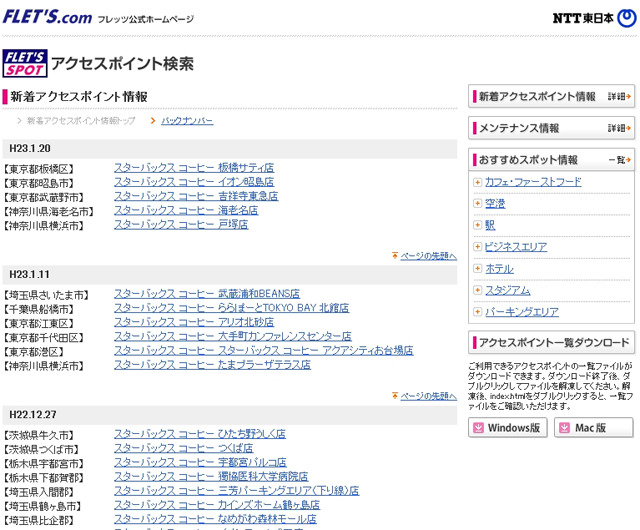Open スターバックス つくば店 link
The image size is (640, 530).
(x=184, y=448)
